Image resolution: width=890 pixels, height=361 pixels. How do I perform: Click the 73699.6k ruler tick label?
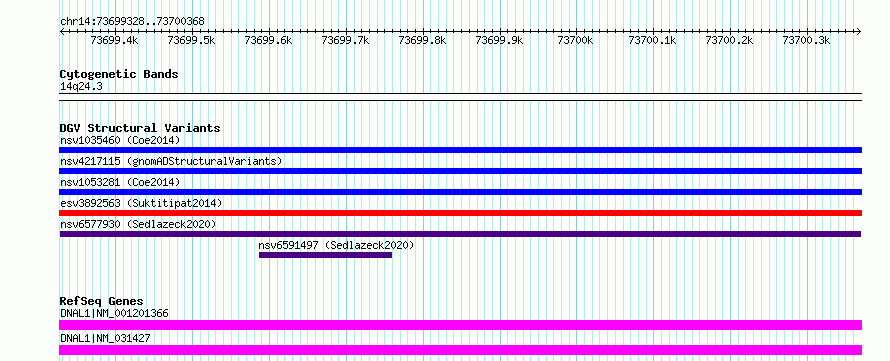tap(268, 40)
